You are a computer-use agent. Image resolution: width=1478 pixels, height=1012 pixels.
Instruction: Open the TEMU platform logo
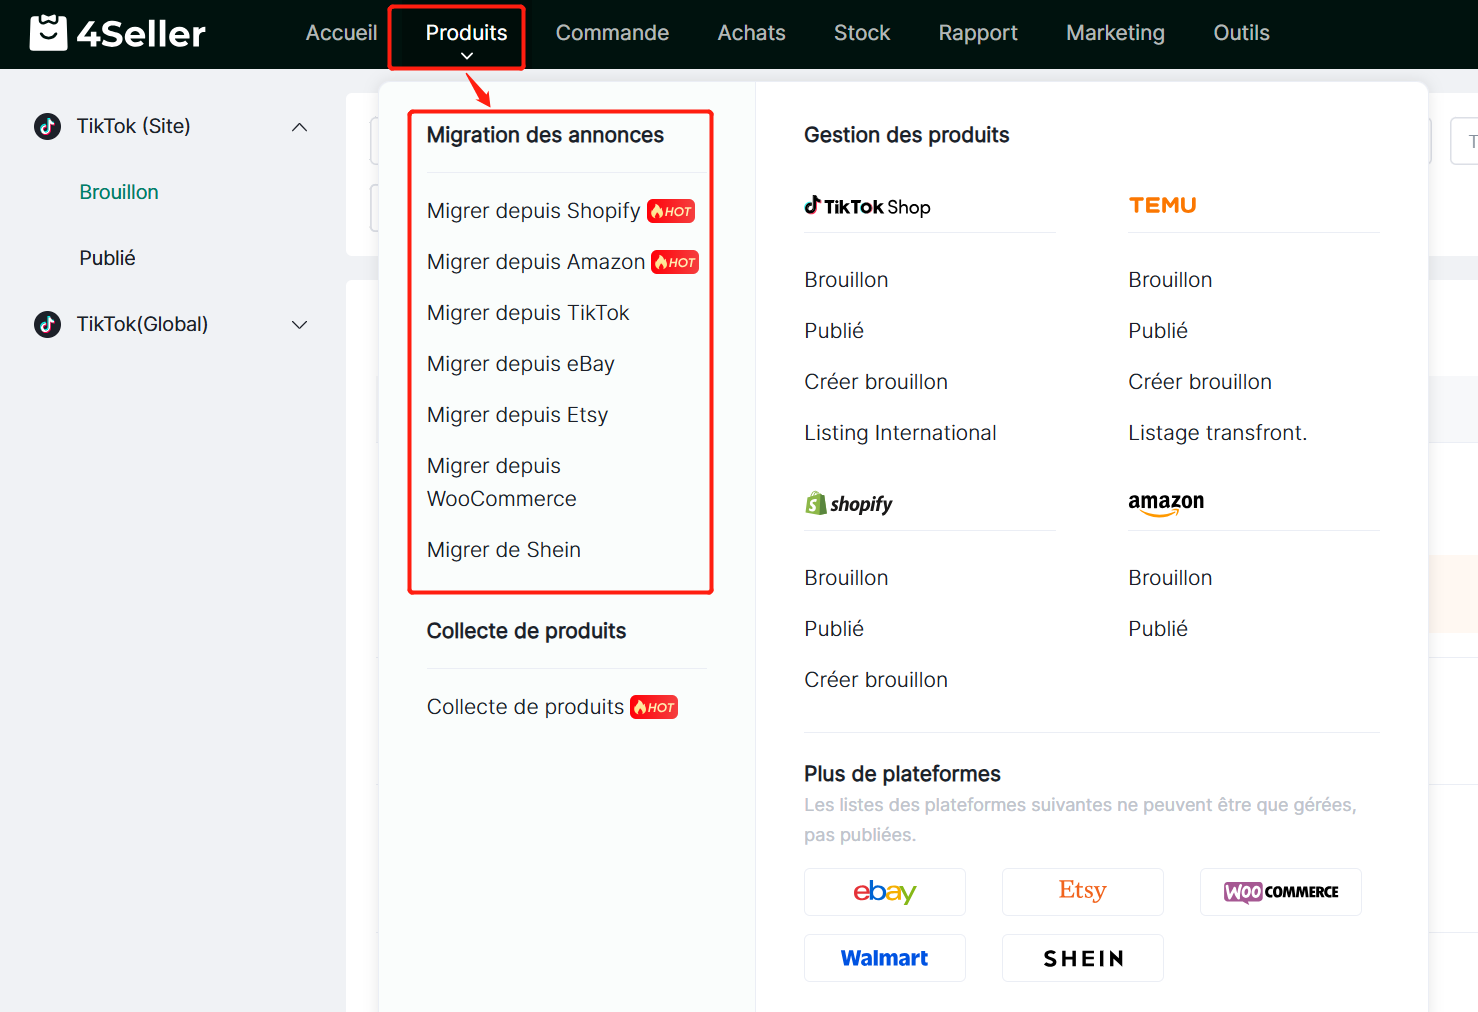tap(1162, 205)
